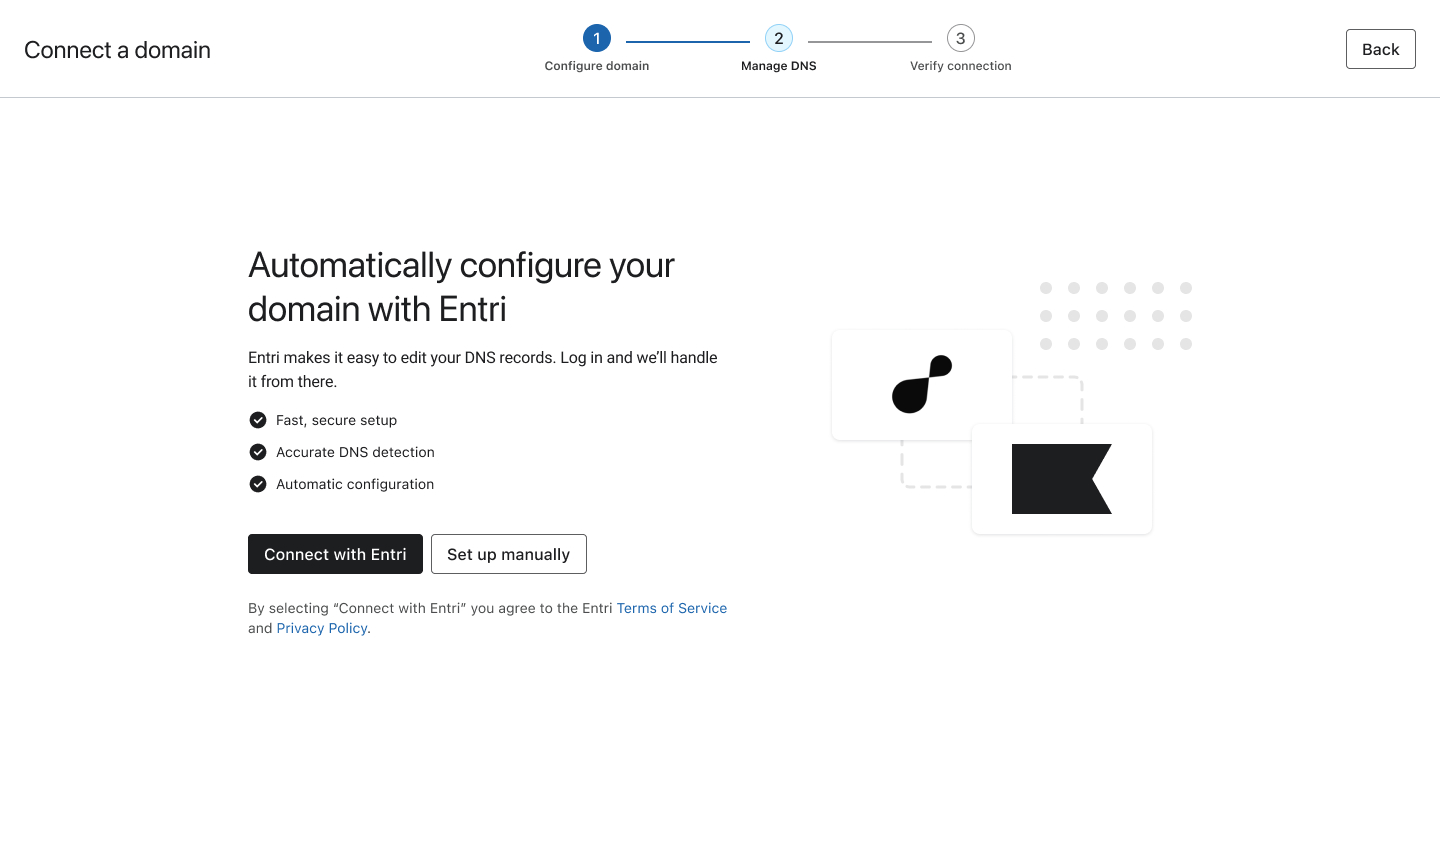The image size is (1440, 860).
Task: Click the Automatically configure your domain heading
Action: [x=461, y=287]
